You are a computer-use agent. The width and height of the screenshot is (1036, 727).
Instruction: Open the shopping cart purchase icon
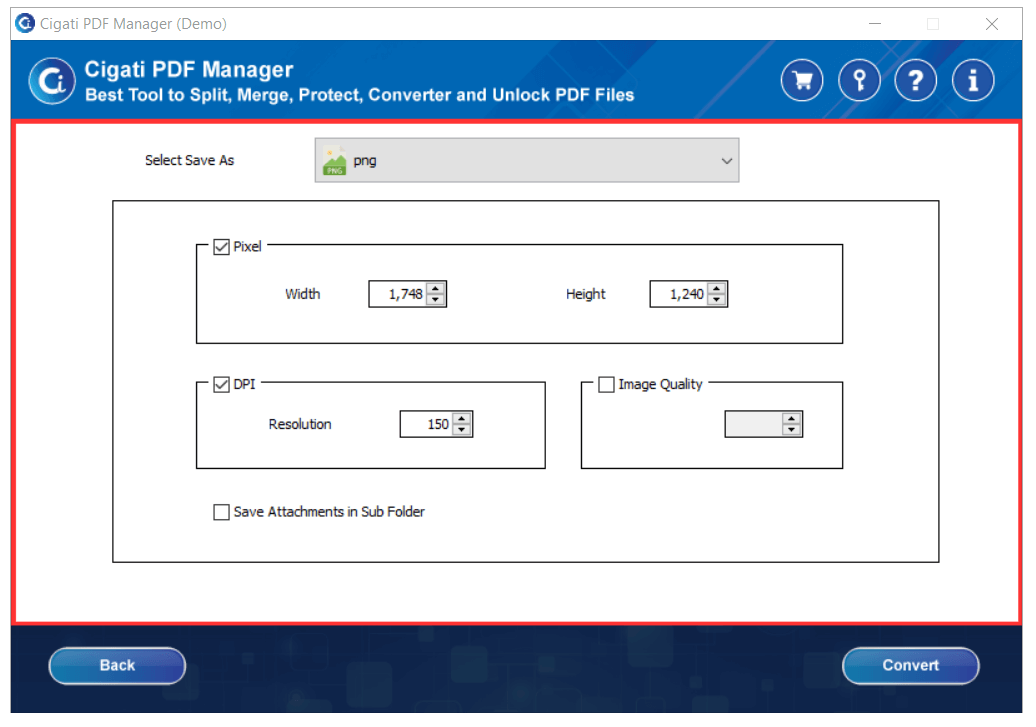point(802,81)
